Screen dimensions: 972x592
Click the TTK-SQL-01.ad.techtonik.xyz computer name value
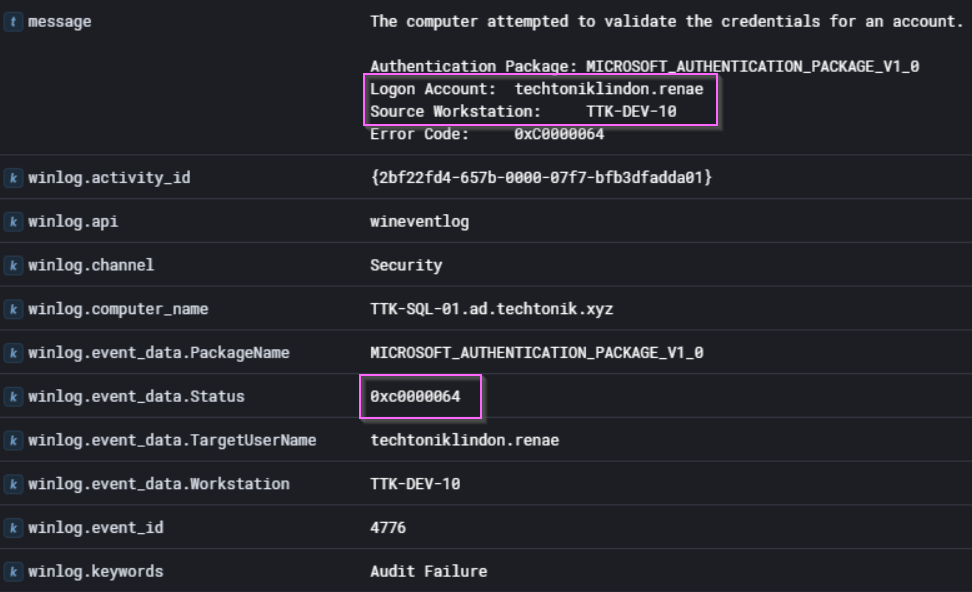pos(491,309)
